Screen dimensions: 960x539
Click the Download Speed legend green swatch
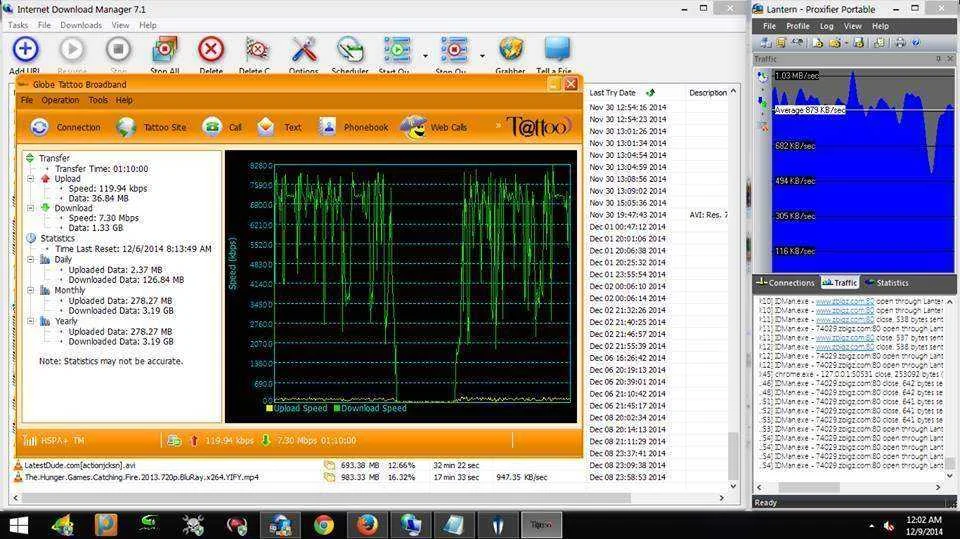337,408
